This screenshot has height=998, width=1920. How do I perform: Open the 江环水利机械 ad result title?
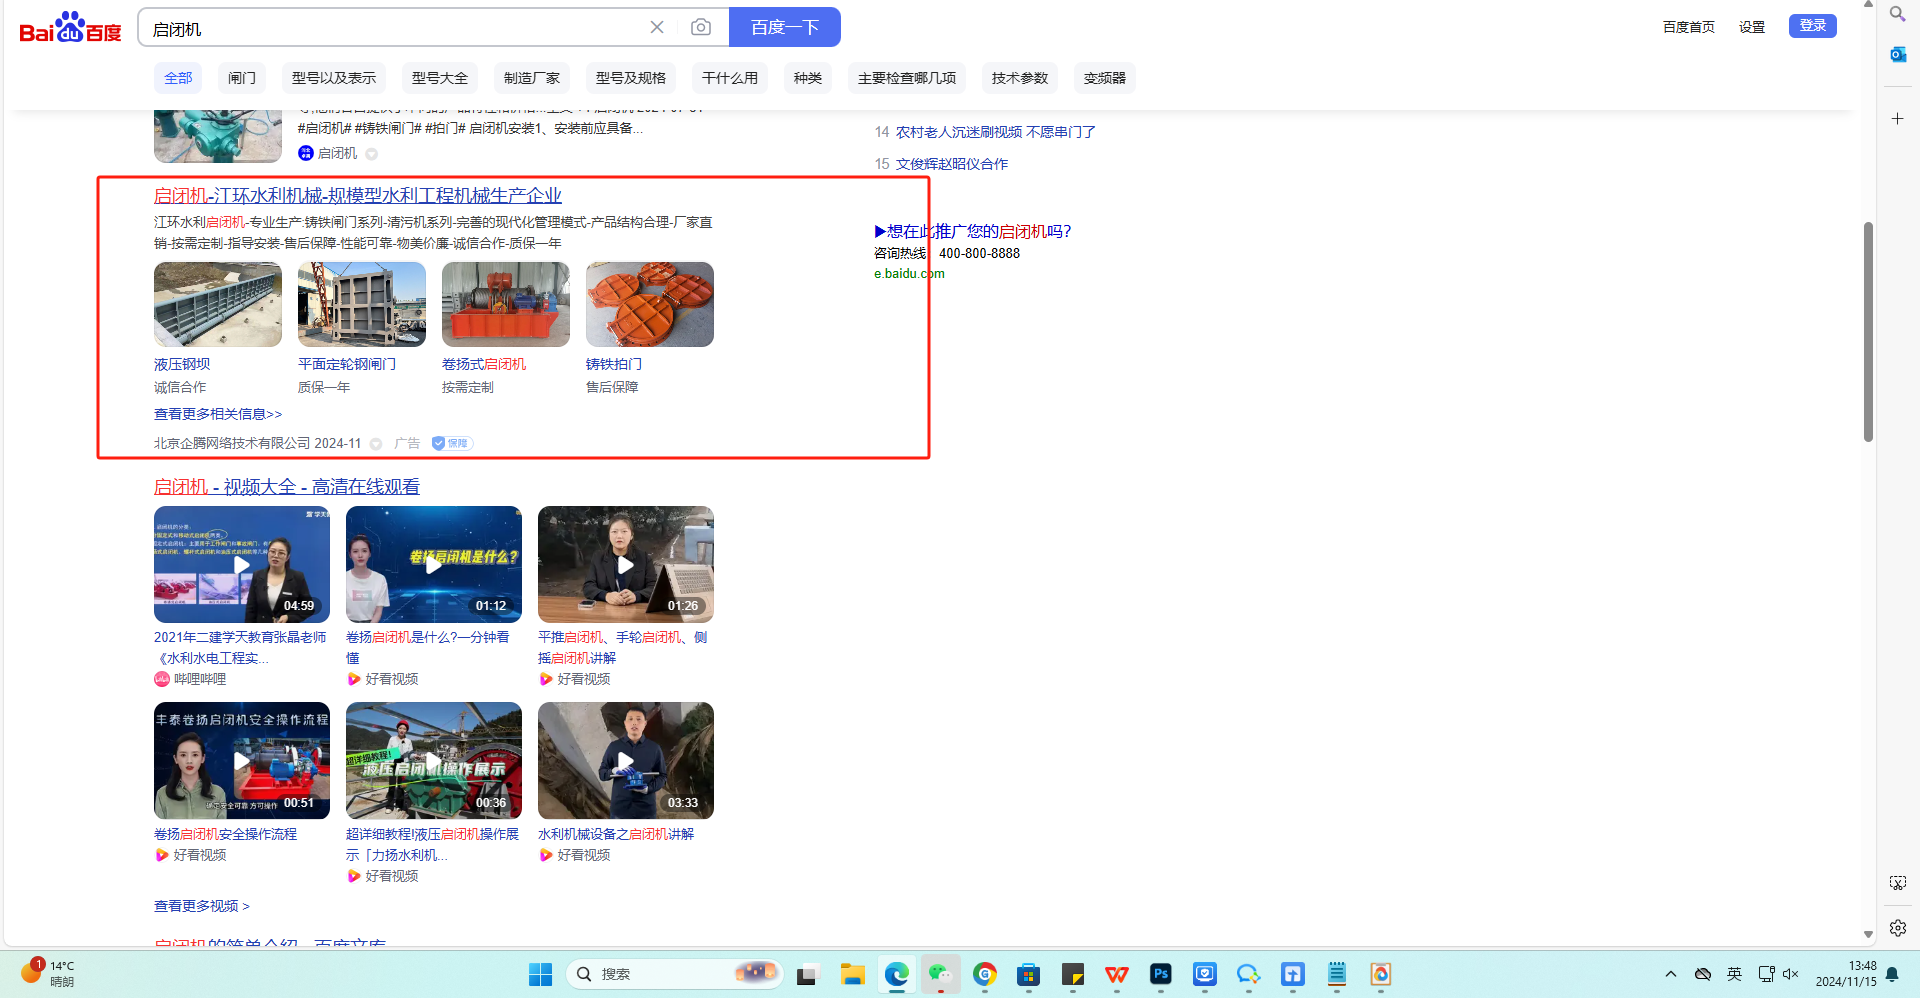click(358, 196)
